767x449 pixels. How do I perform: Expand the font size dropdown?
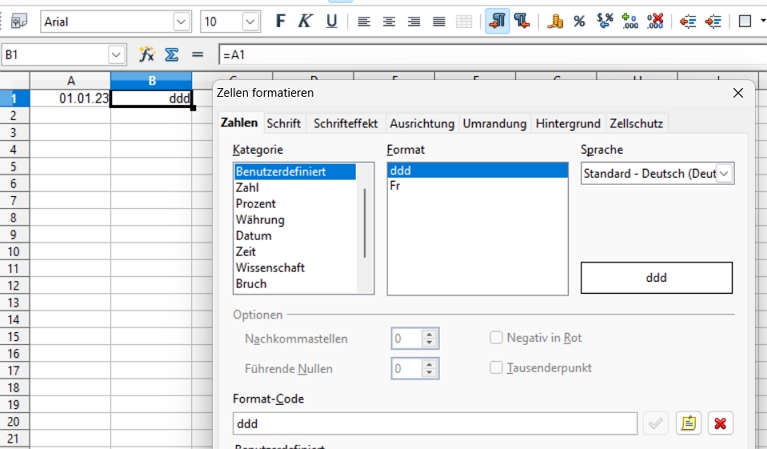[250, 21]
